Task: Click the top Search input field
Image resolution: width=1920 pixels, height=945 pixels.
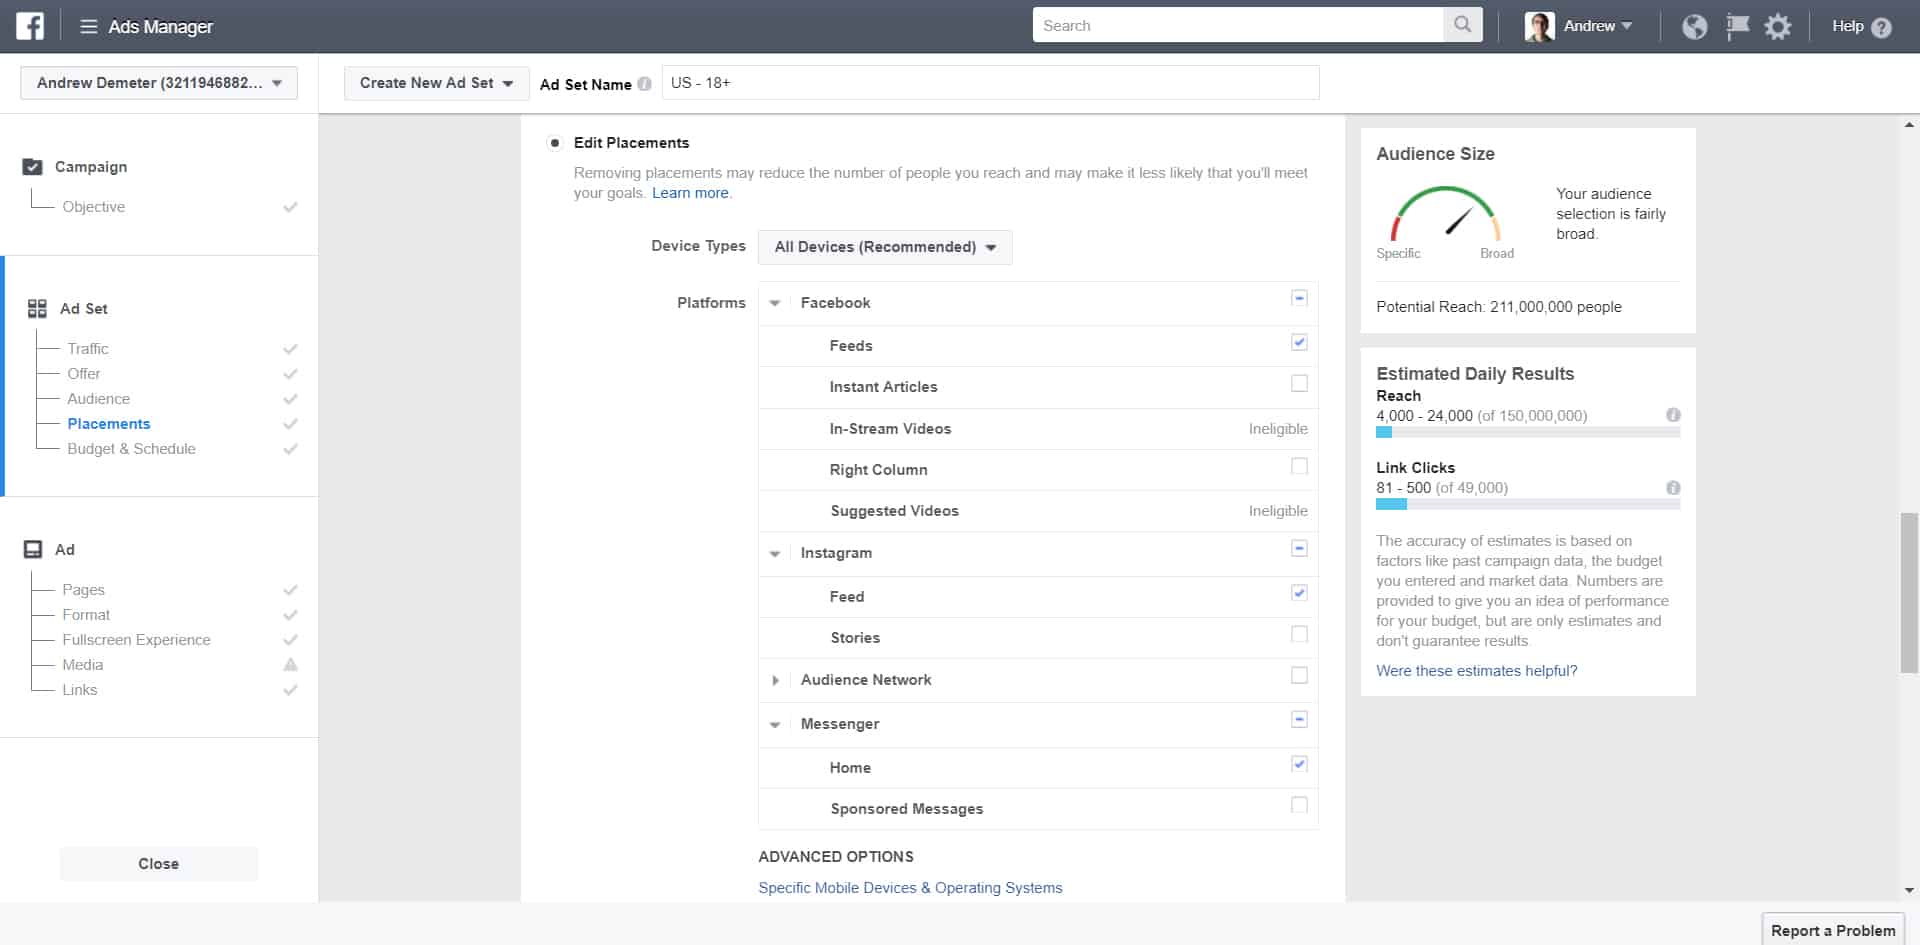Action: (1238, 25)
